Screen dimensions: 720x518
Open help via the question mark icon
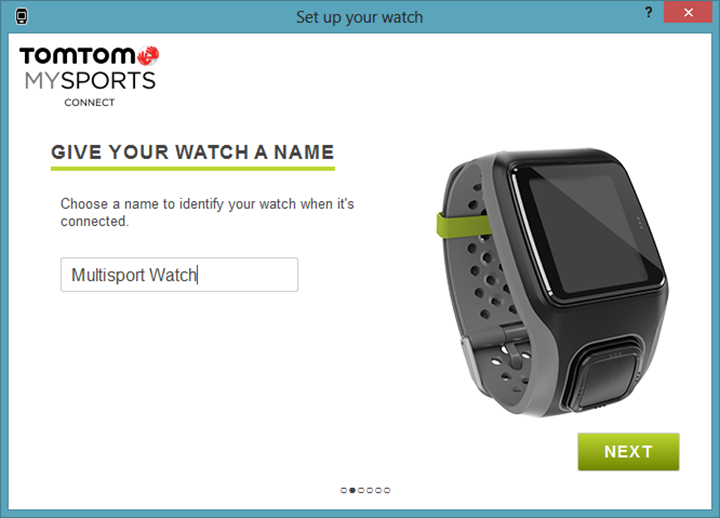648,12
